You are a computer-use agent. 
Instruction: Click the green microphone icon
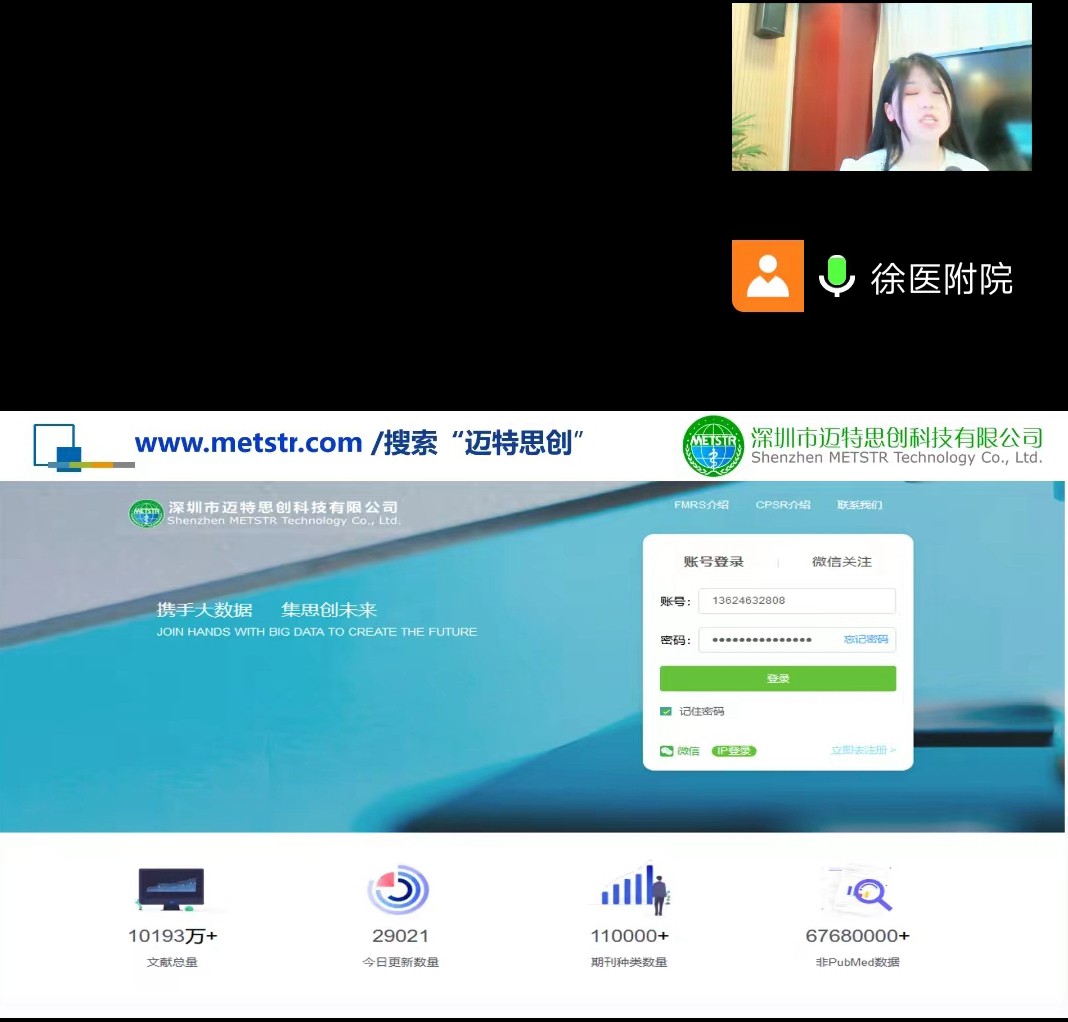click(x=836, y=276)
